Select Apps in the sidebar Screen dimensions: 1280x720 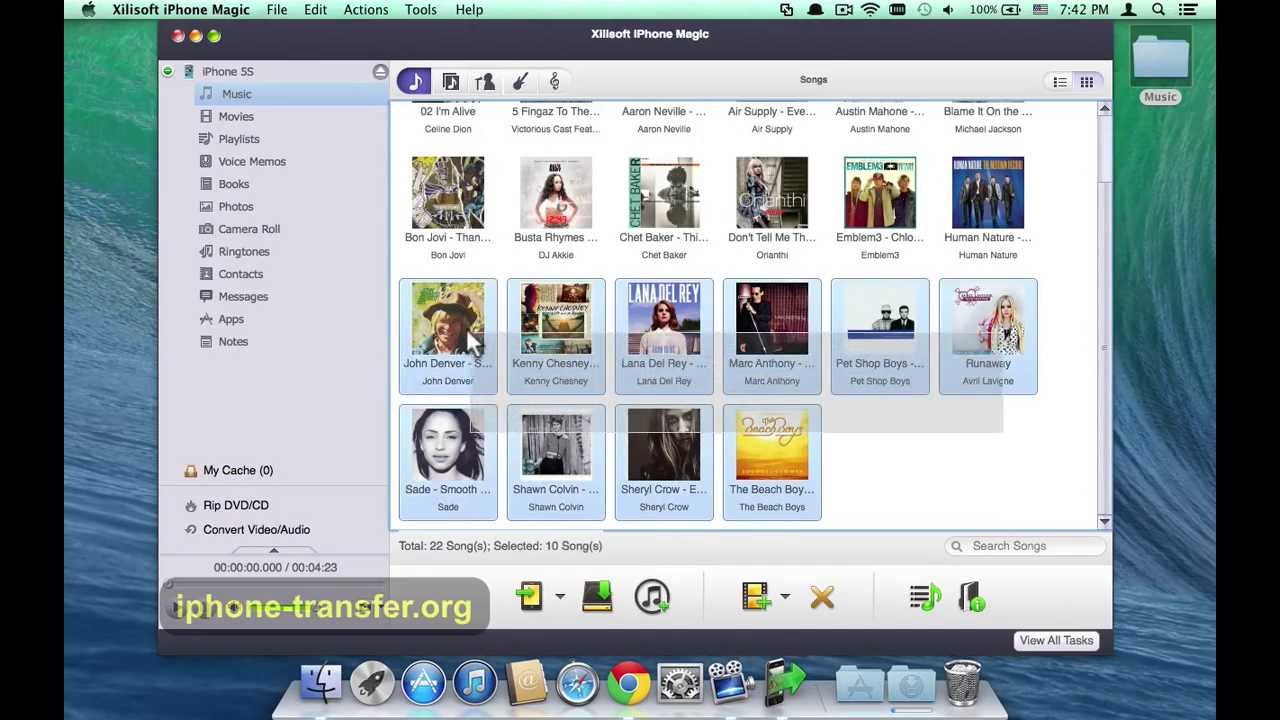click(x=231, y=319)
